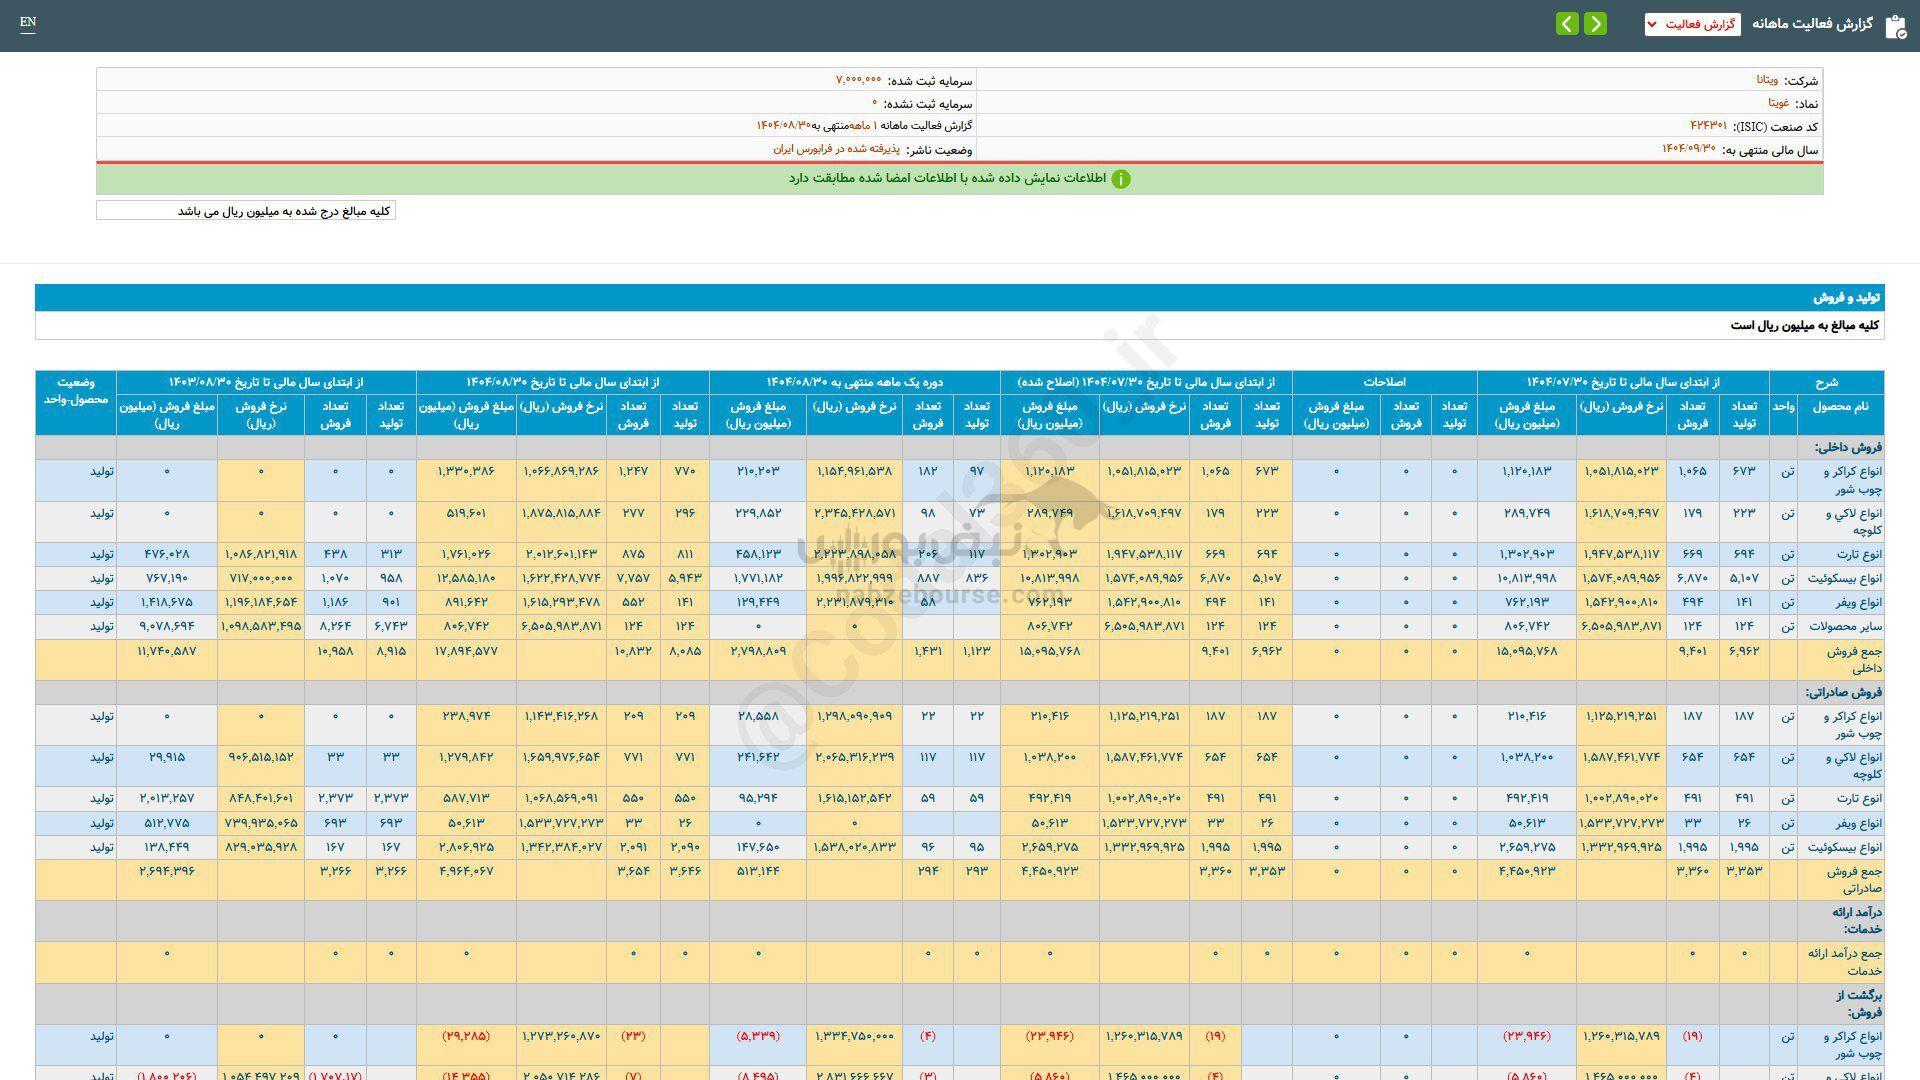Click the سرمایه ثبت شده value 7,000,000
The height and width of the screenshot is (1080, 1920).
coord(858,80)
